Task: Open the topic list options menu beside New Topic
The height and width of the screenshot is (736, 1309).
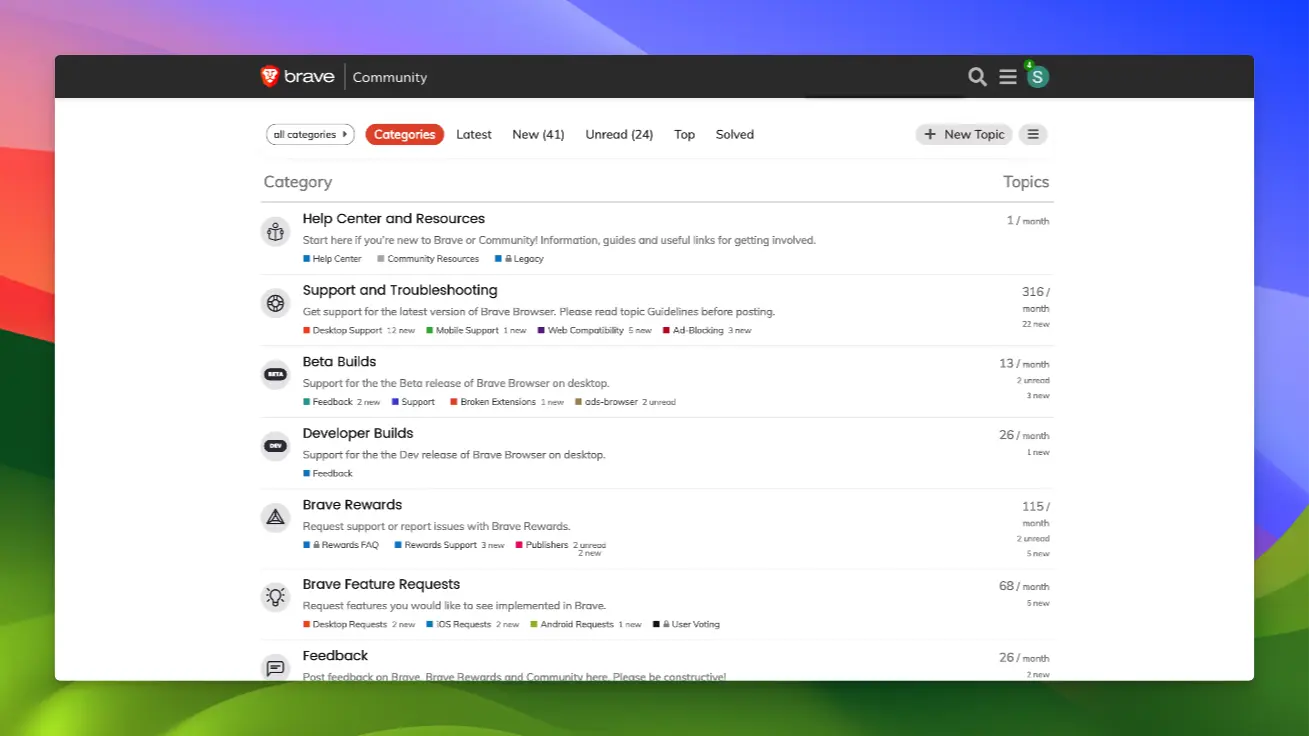Action: click(x=1033, y=134)
